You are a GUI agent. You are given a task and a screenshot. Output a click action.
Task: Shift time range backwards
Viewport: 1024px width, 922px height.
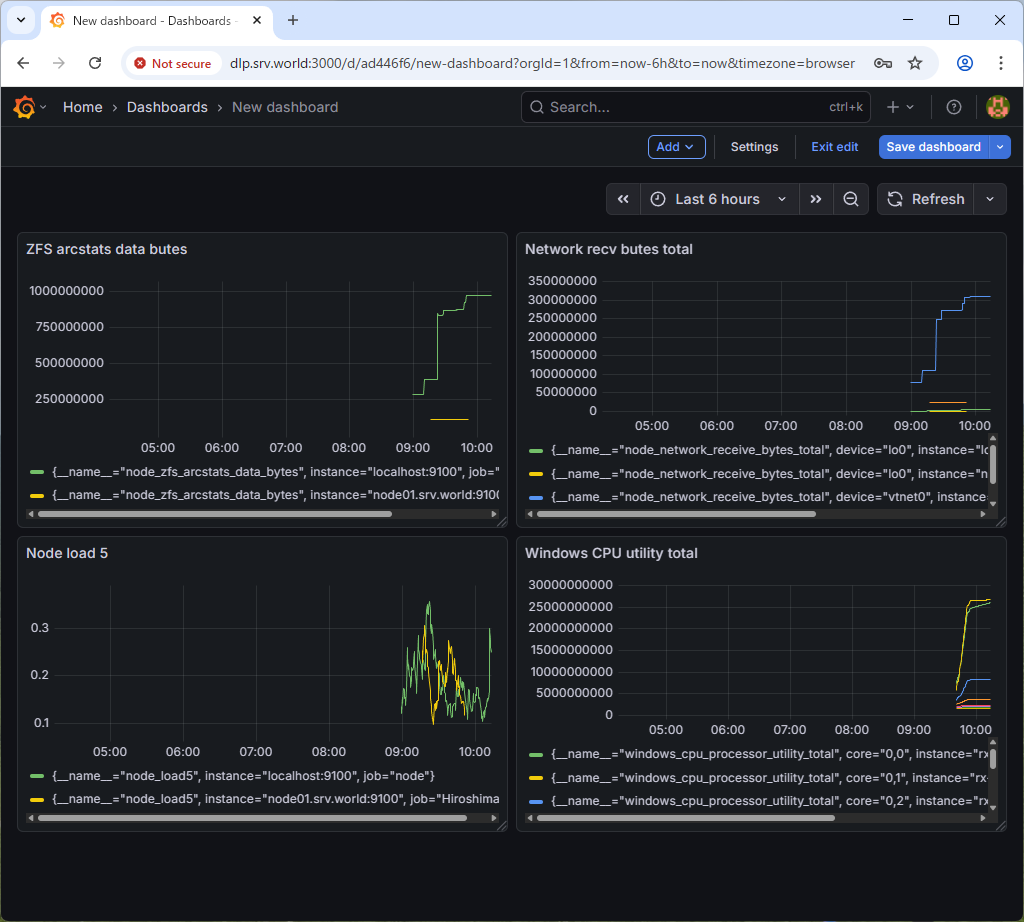[623, 199]
